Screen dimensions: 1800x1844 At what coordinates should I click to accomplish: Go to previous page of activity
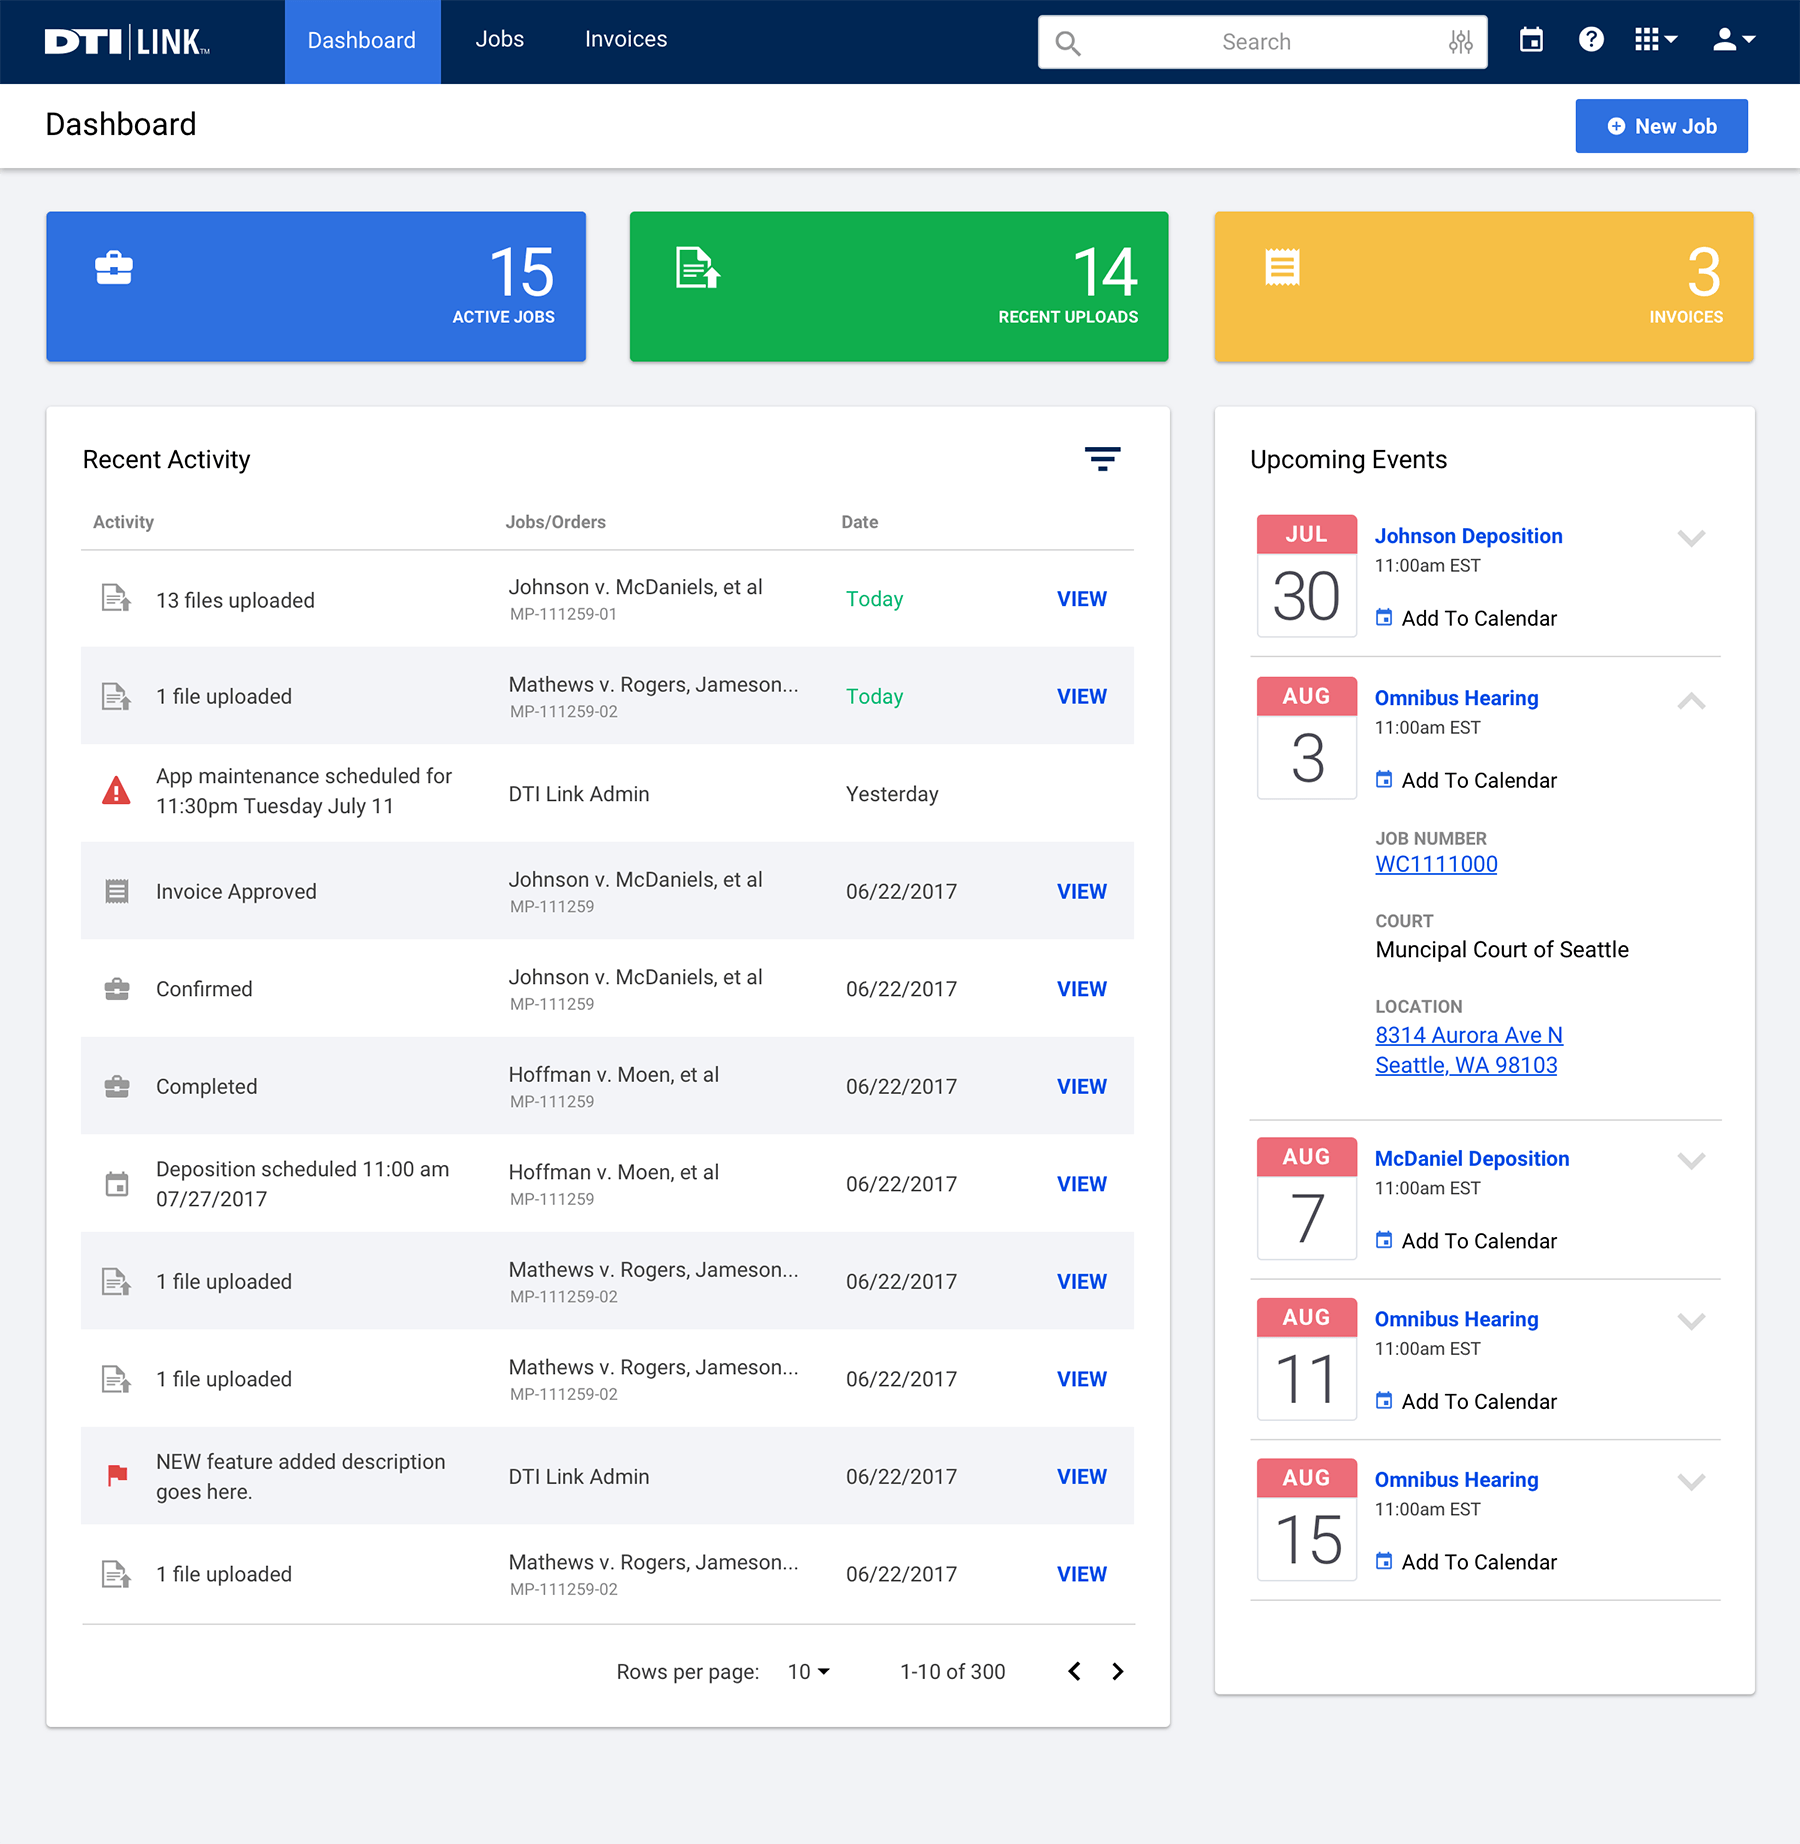1074,1671
